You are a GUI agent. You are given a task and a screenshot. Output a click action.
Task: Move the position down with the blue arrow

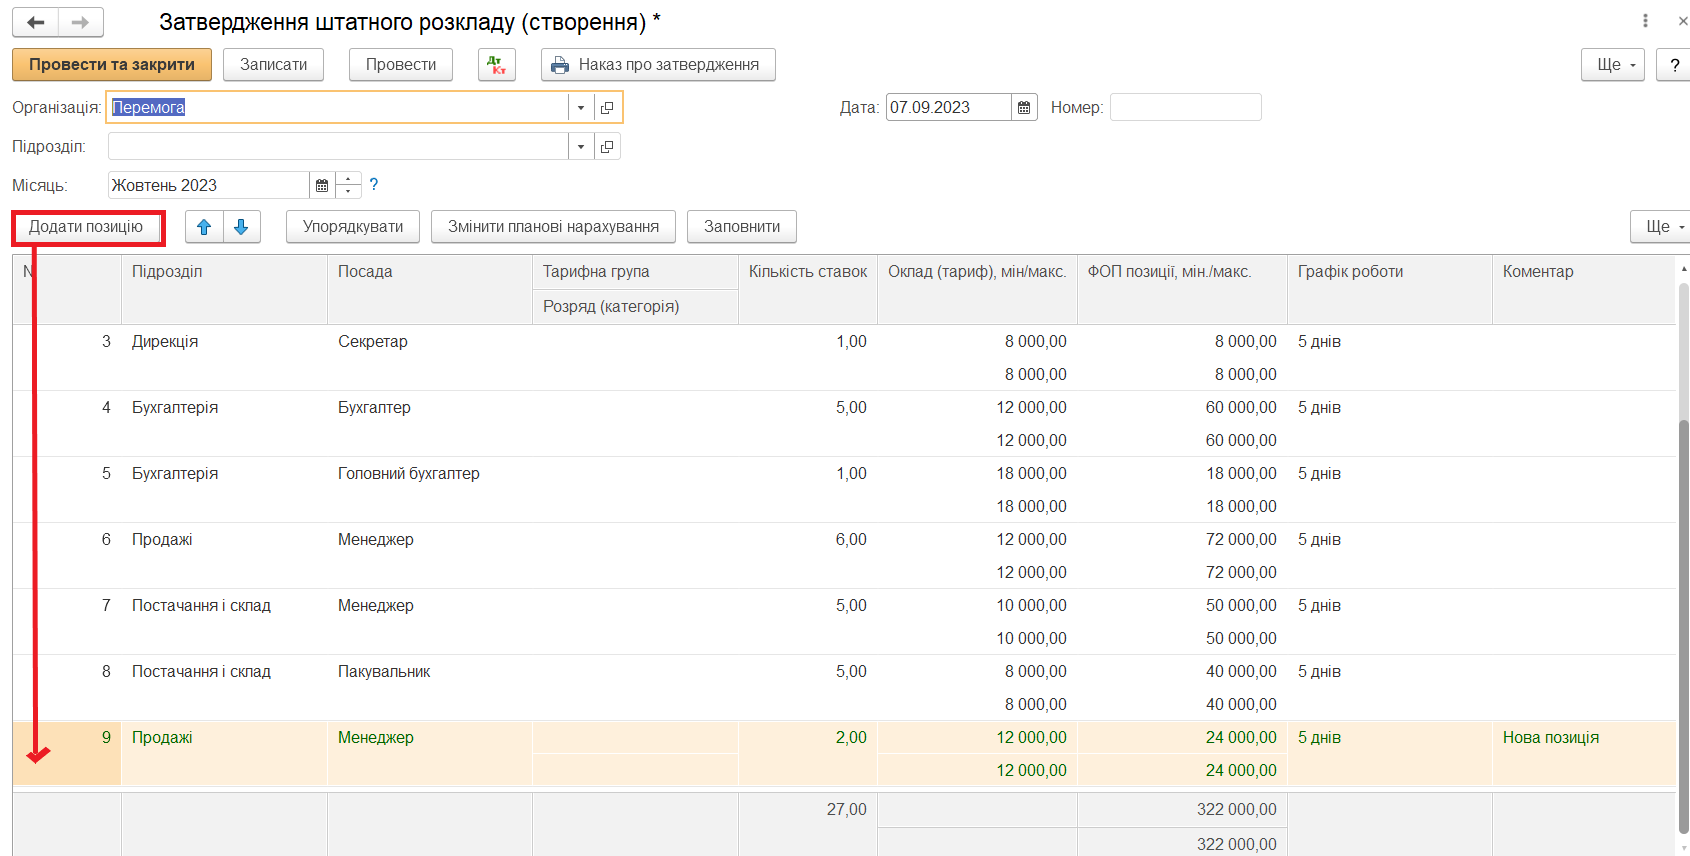point(241,227)
